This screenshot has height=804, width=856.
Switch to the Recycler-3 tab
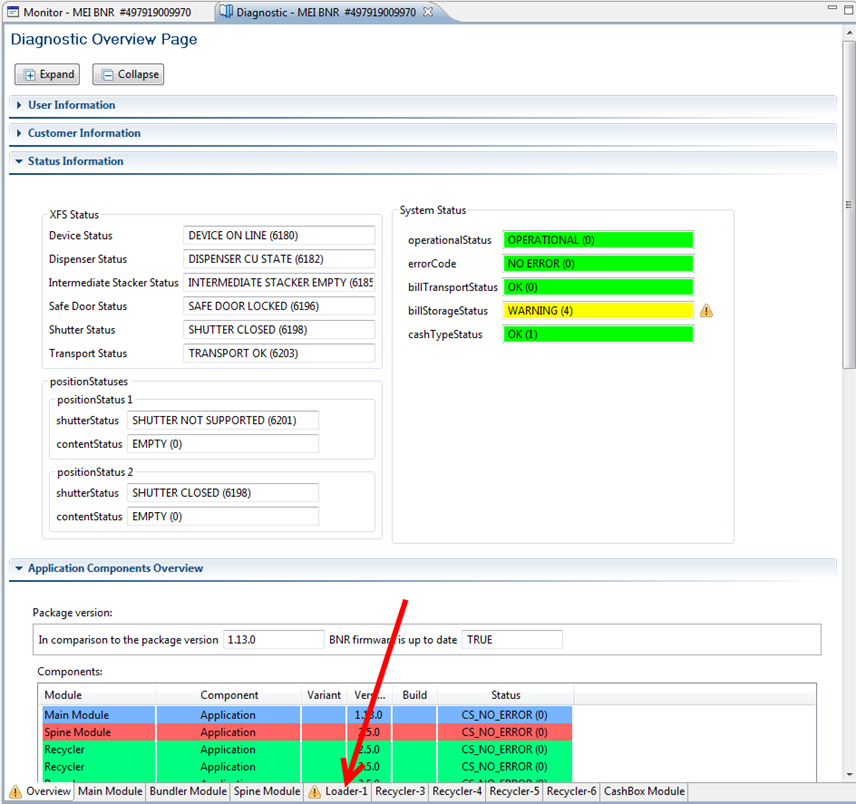(x=400, y=791)
